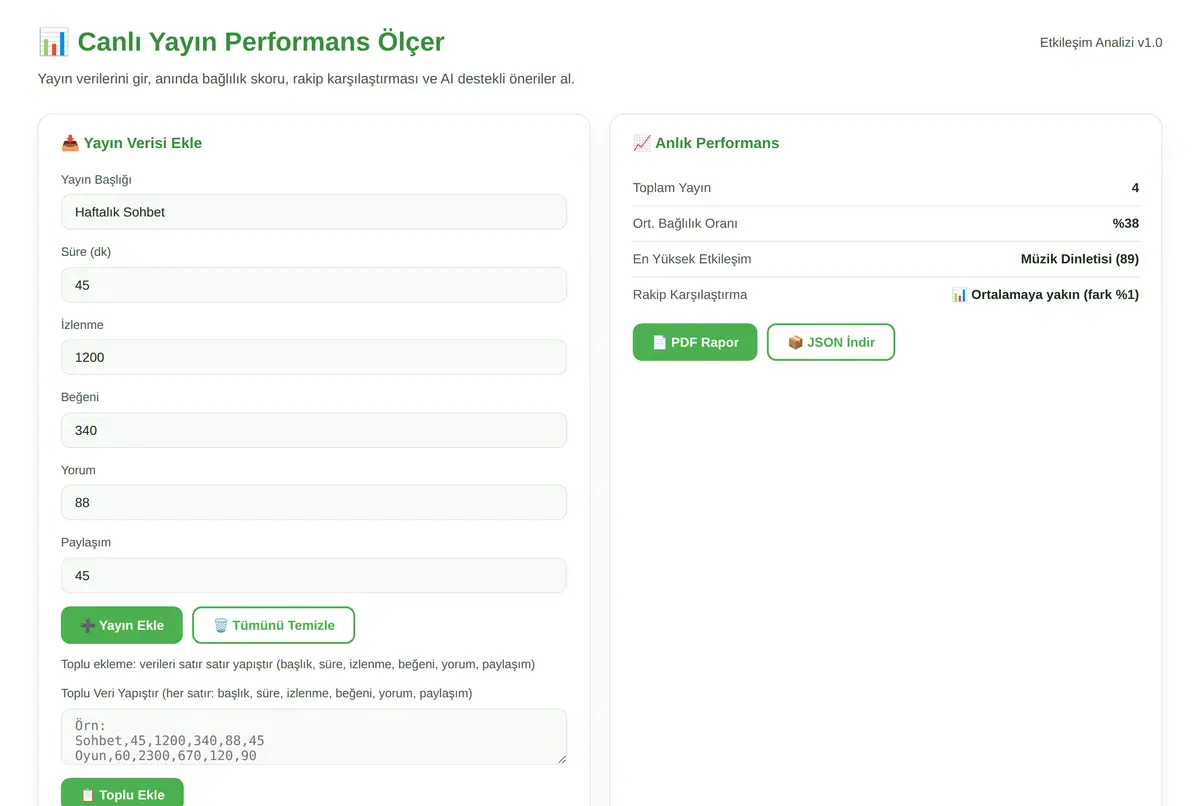Download the PDF Rapor
This screenshot has width=1200, height=806.
[695, 342]
